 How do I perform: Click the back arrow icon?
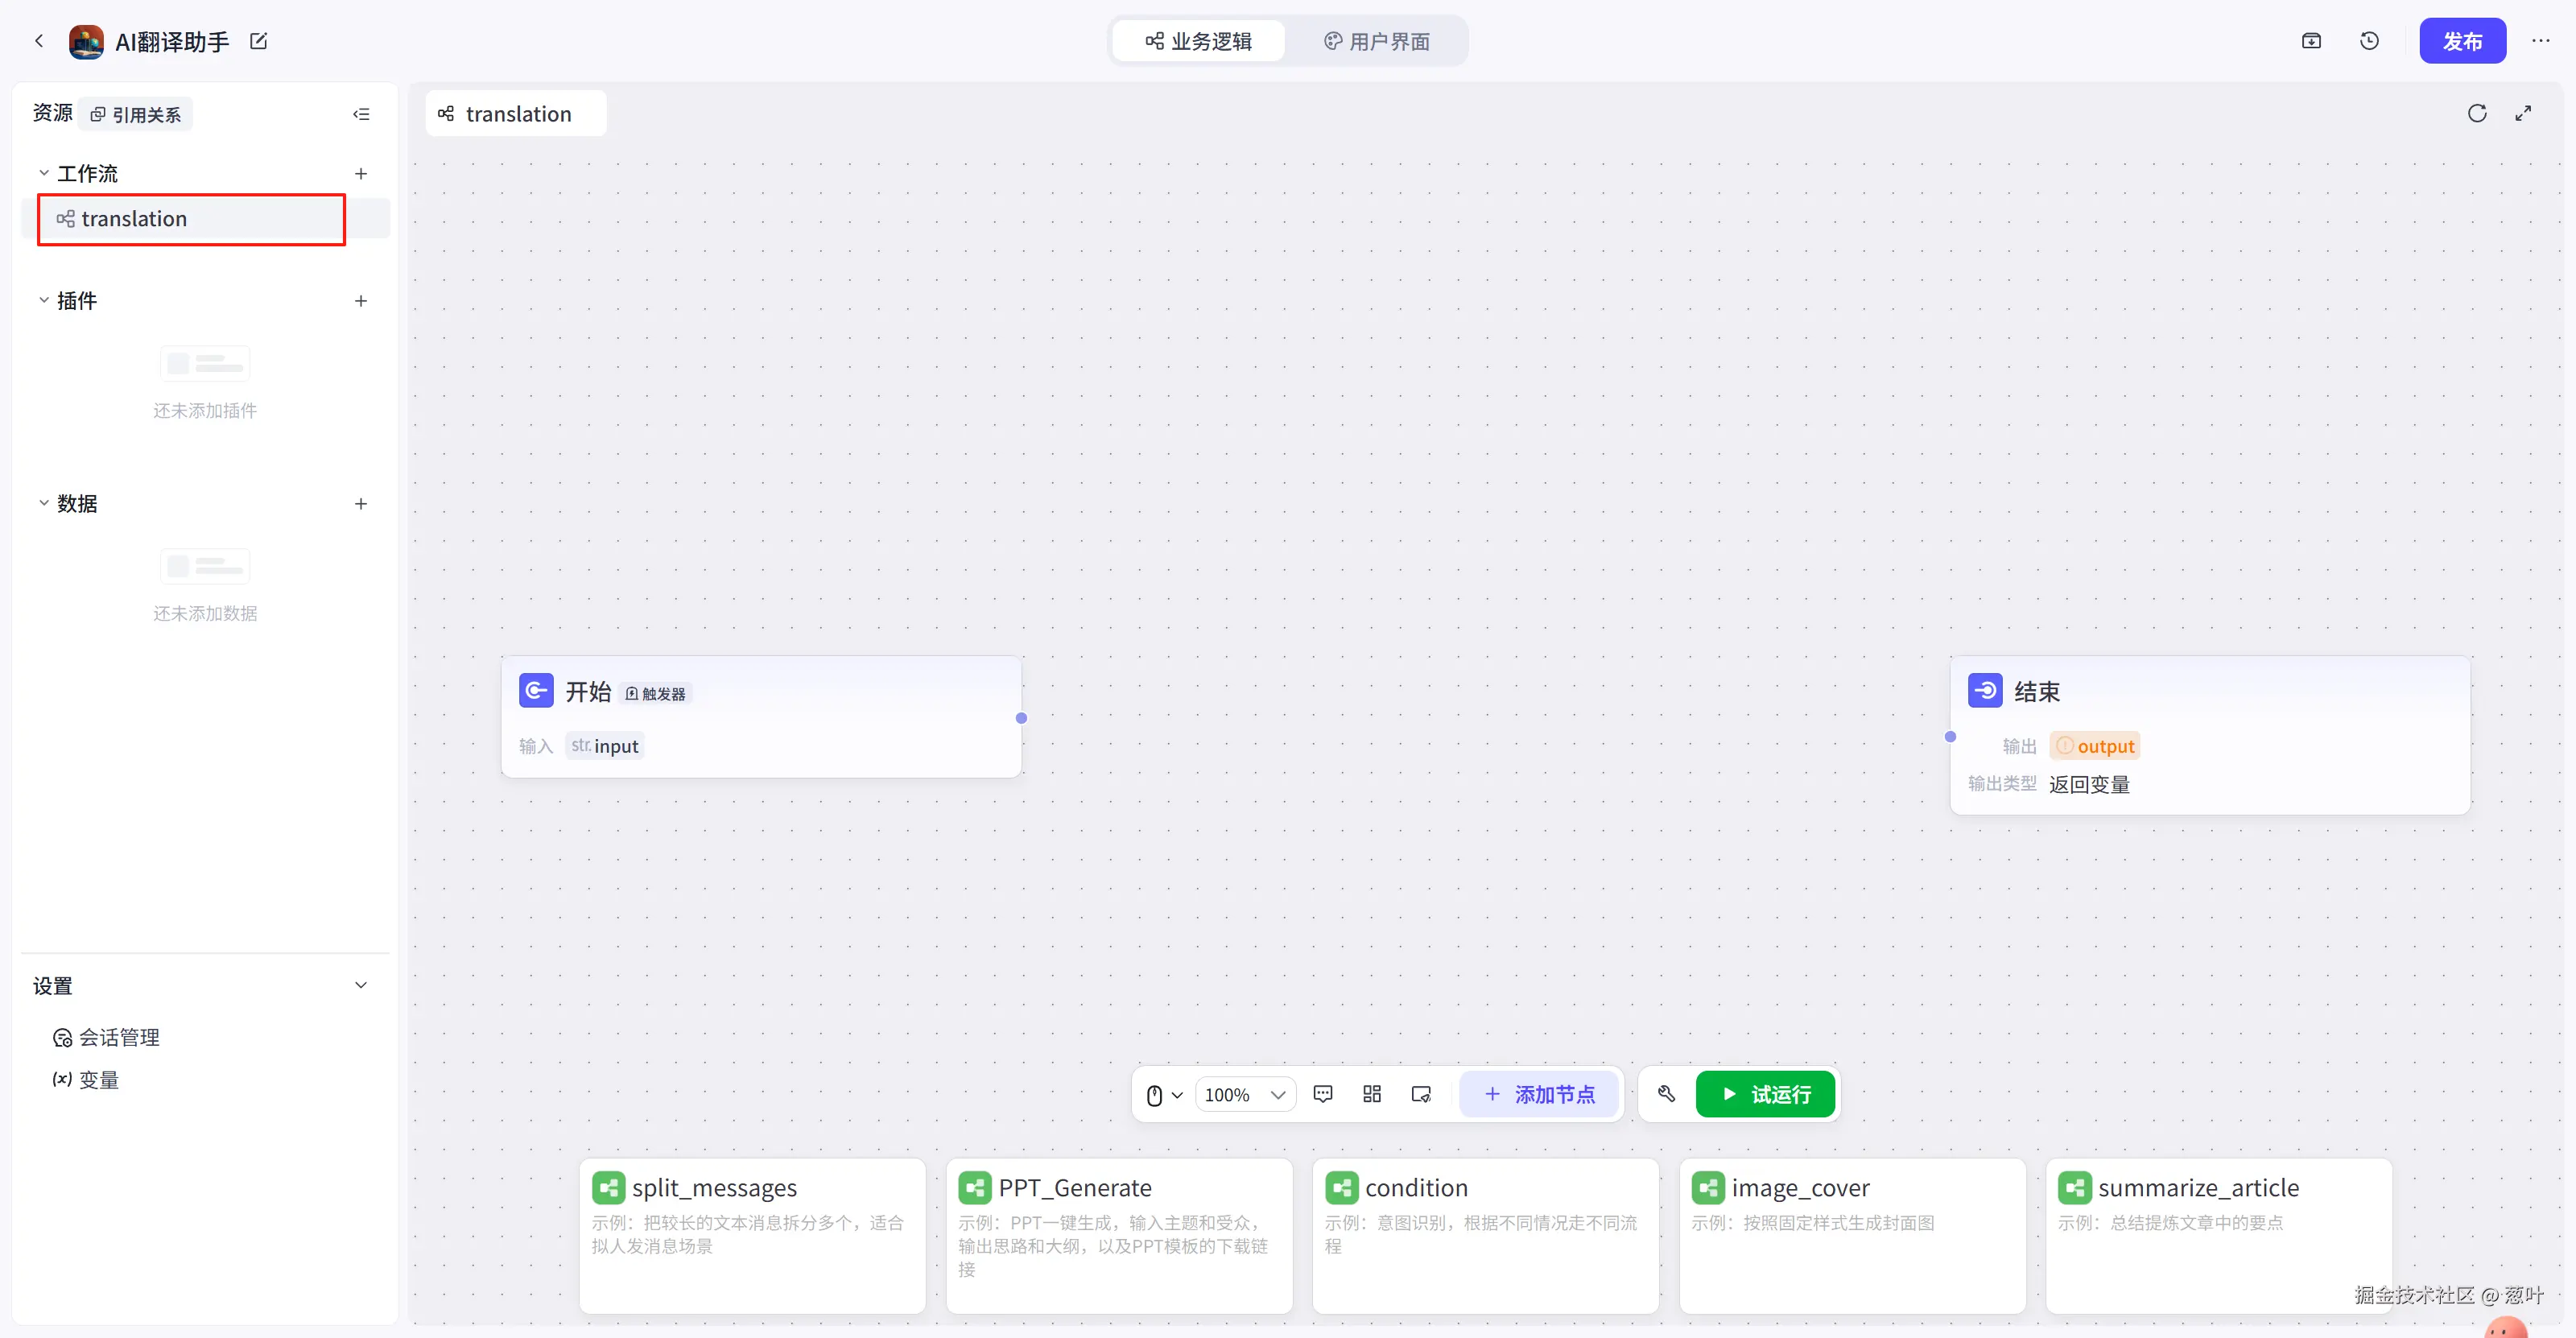pyautogui.click(x=39, y=41)
